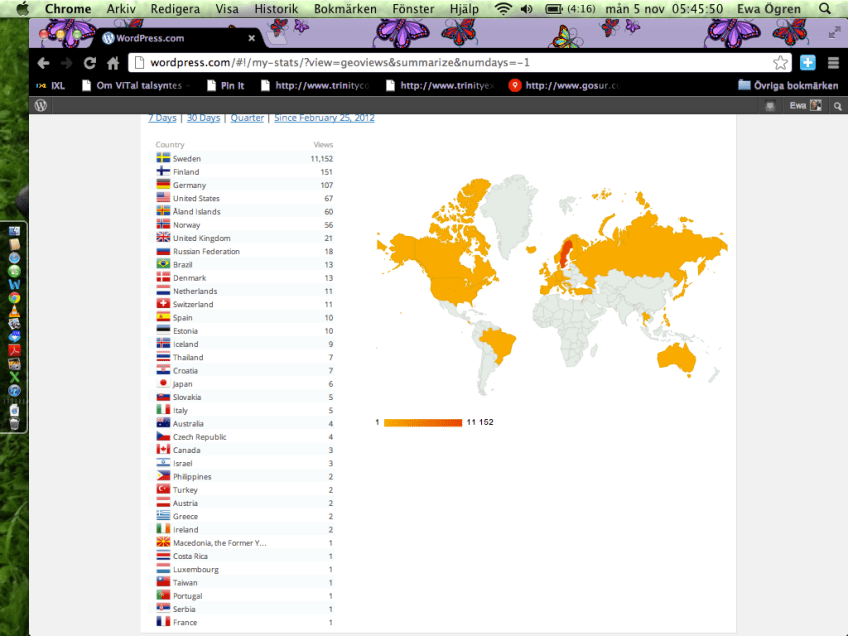This screenshot has height=636, width=848.
Task: Open Finder from the dock
Action: point(14,232)
